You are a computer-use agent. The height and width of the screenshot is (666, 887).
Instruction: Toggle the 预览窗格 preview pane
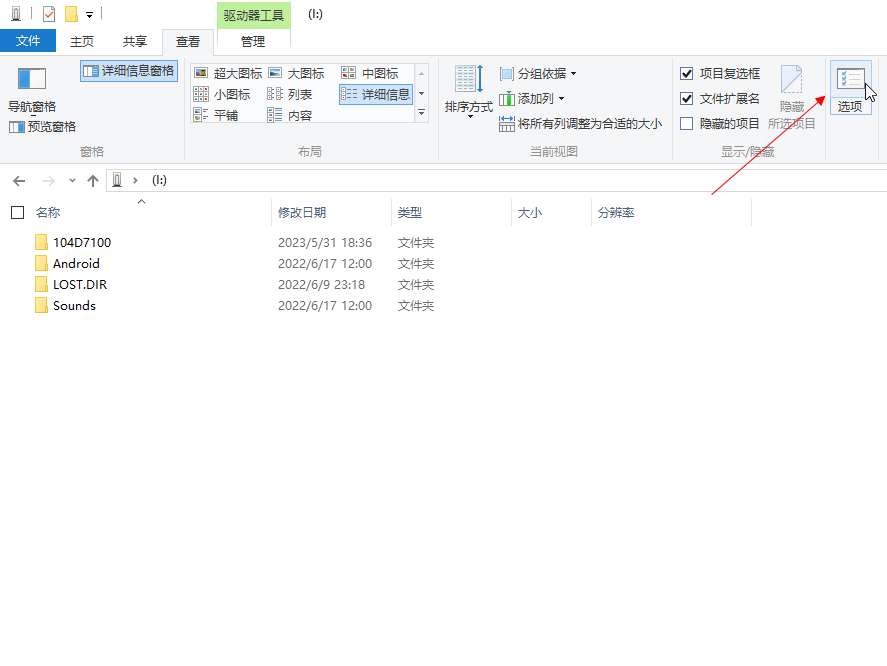click(x=42, y=127)
